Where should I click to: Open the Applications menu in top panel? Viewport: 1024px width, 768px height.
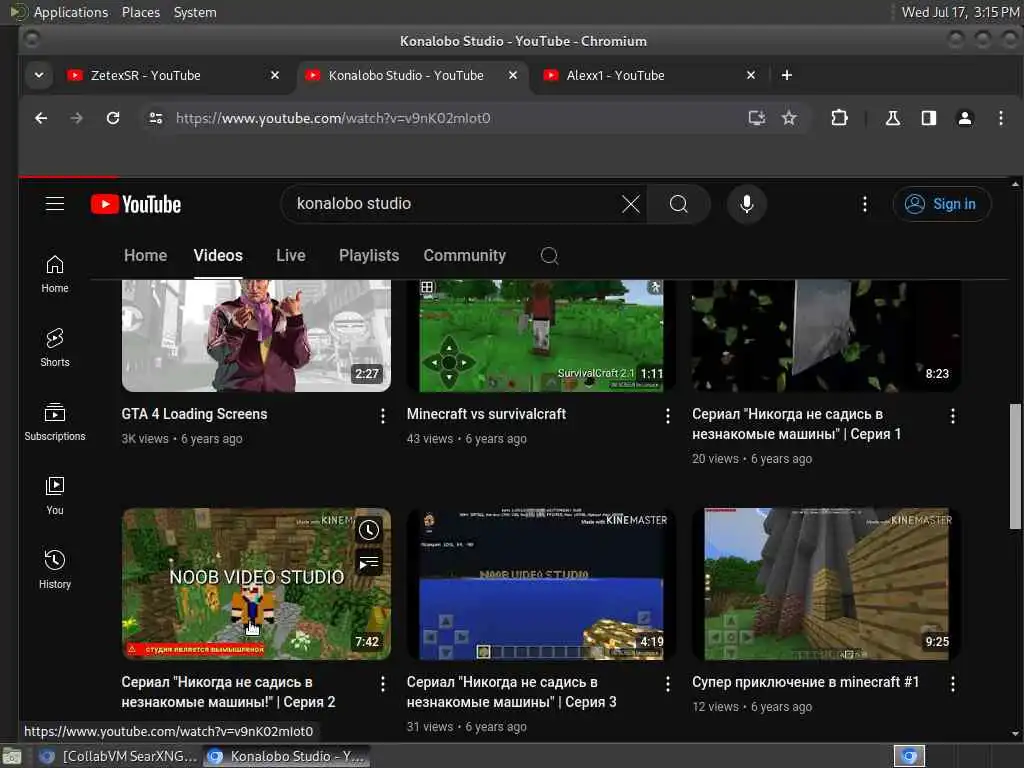point(71,12)
